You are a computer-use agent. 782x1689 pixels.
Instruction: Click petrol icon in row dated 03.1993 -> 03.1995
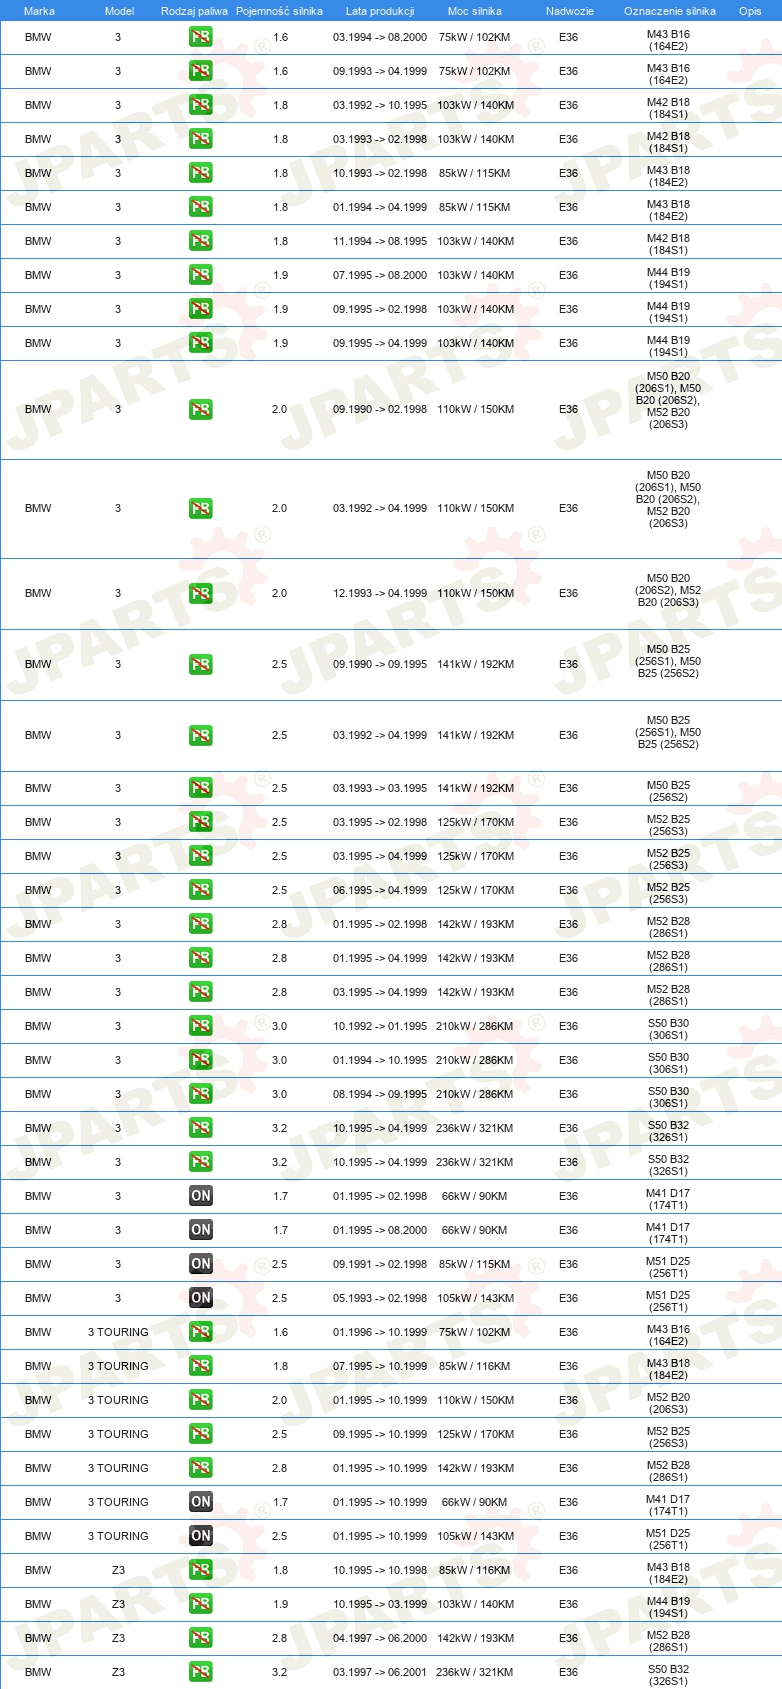click(x=201, y=788)
